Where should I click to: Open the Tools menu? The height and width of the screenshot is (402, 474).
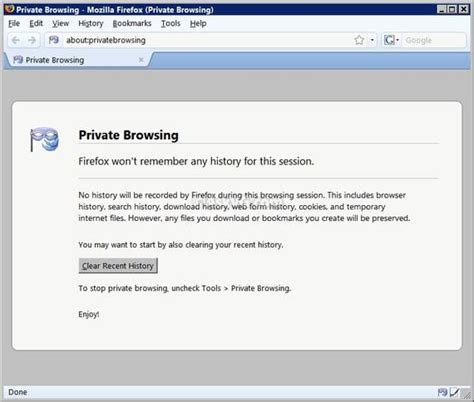click(171, 23)
